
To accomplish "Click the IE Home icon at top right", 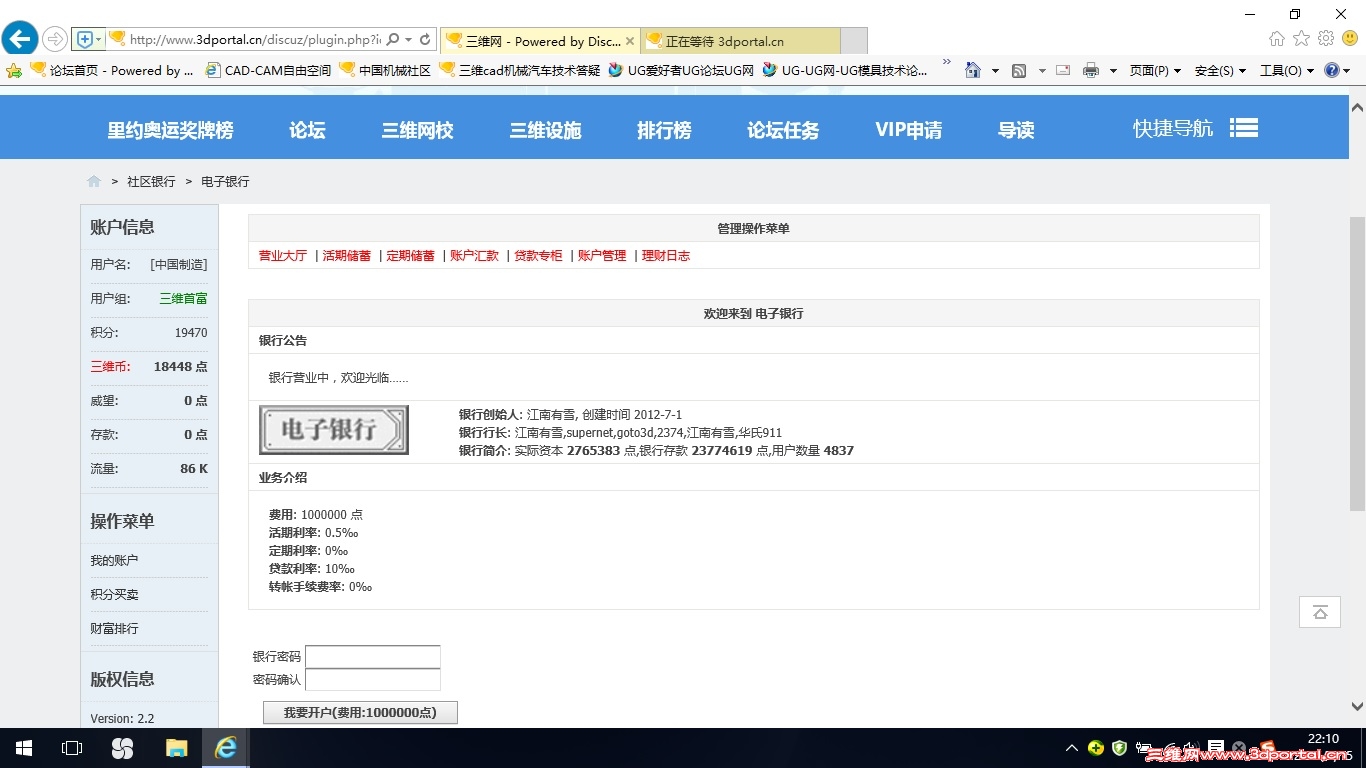I will (x=1277, y=39).
